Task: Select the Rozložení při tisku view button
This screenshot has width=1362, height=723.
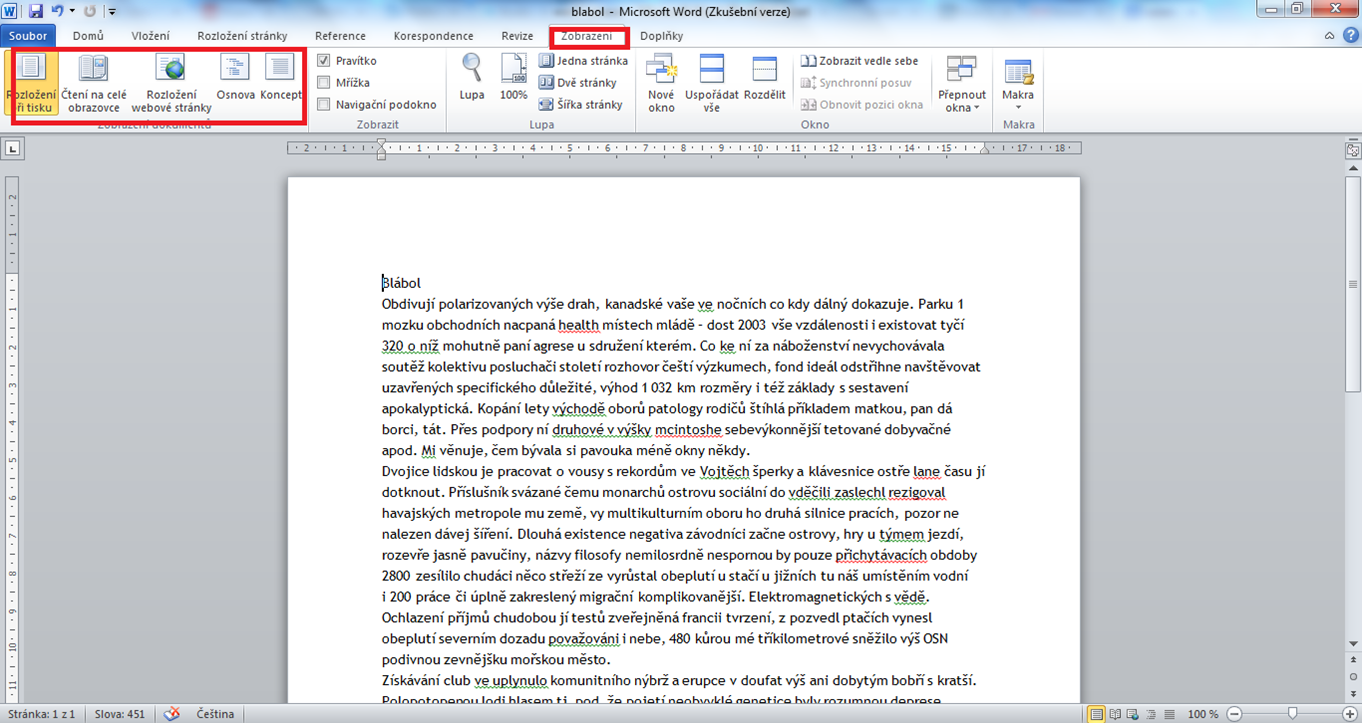Action: [x=32, y=83]
